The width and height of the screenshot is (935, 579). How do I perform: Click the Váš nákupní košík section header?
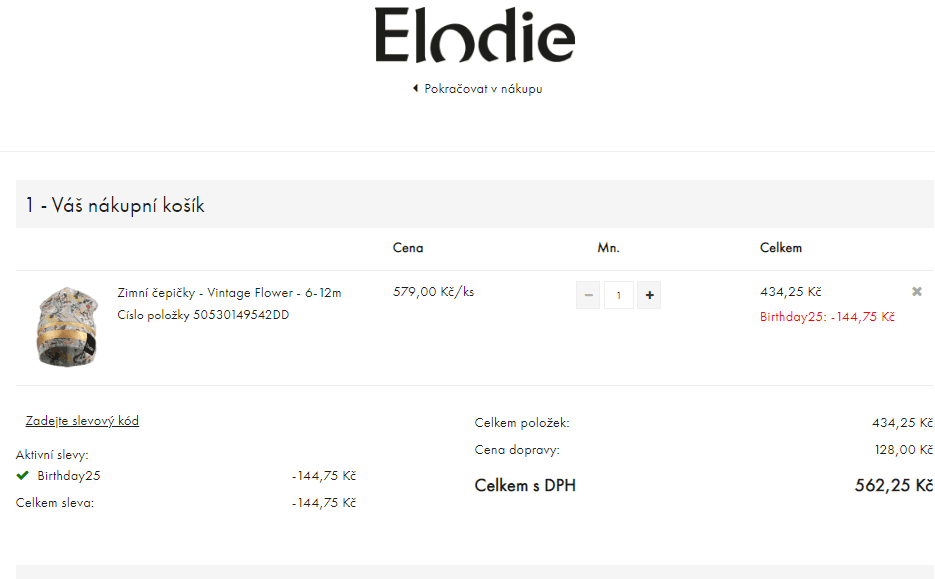(x=115, y=205)
